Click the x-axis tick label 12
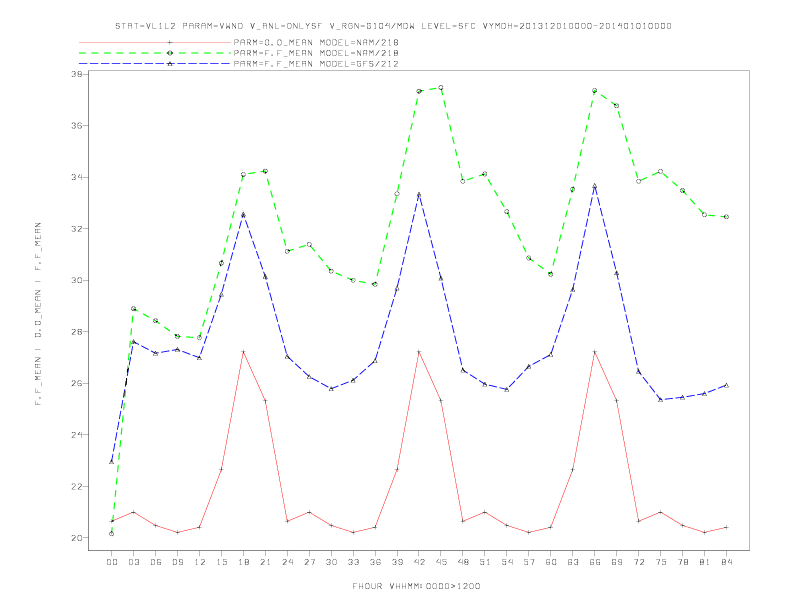This screenshot has width=792, height=612. click(200, 562)
